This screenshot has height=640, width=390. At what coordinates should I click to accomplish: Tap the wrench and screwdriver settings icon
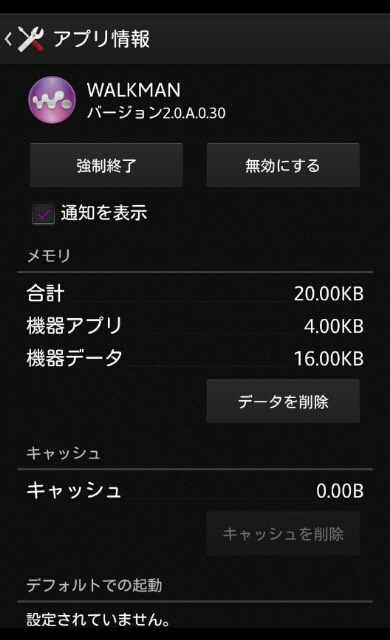[x=31, y=39]
